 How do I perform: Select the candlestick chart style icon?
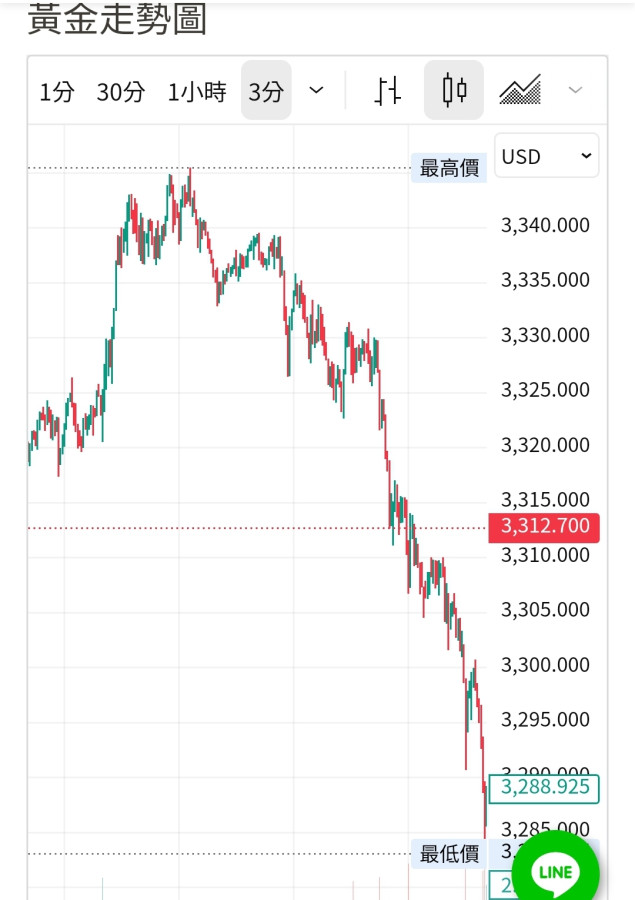(x=454, y=91)
